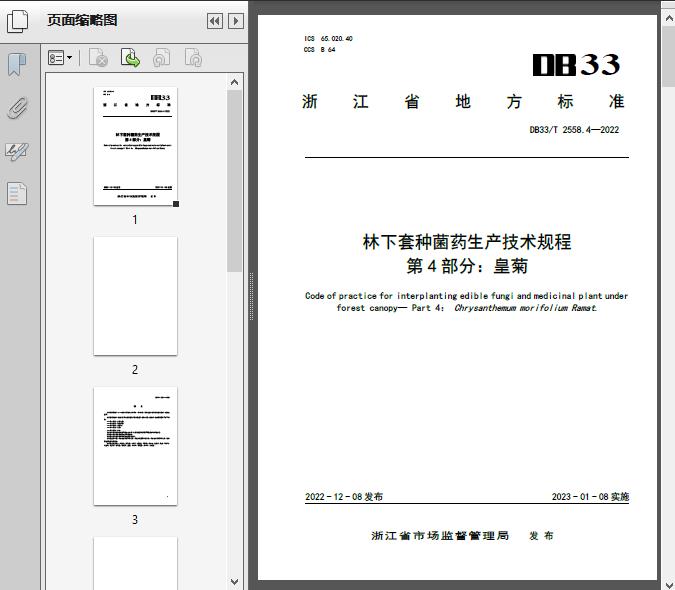
Task: Click 'CCS B 64' text
Action: (319, 49)
